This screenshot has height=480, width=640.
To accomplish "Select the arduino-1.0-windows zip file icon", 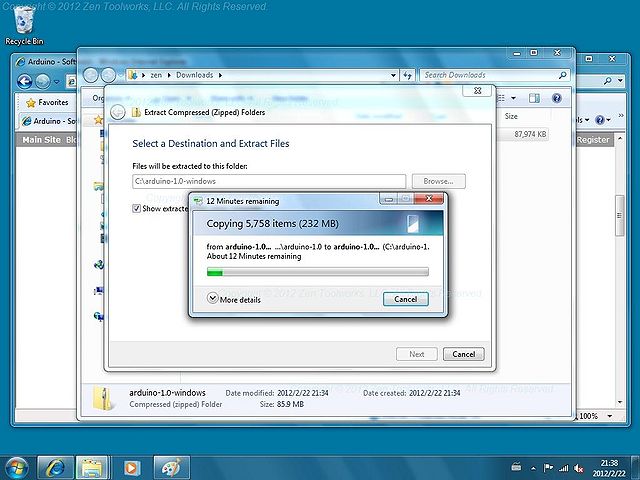I will pos(102,398).
